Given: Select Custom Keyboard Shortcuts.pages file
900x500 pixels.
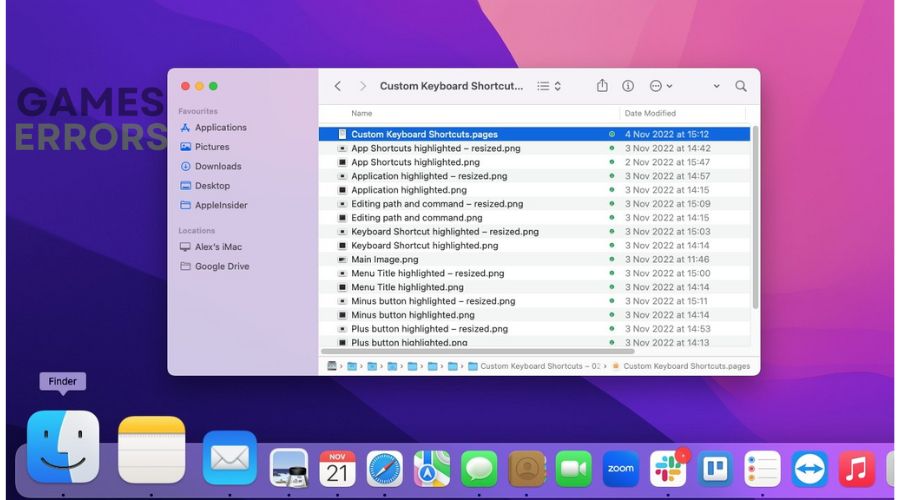Looking at the screenshot, I should 534,134.
